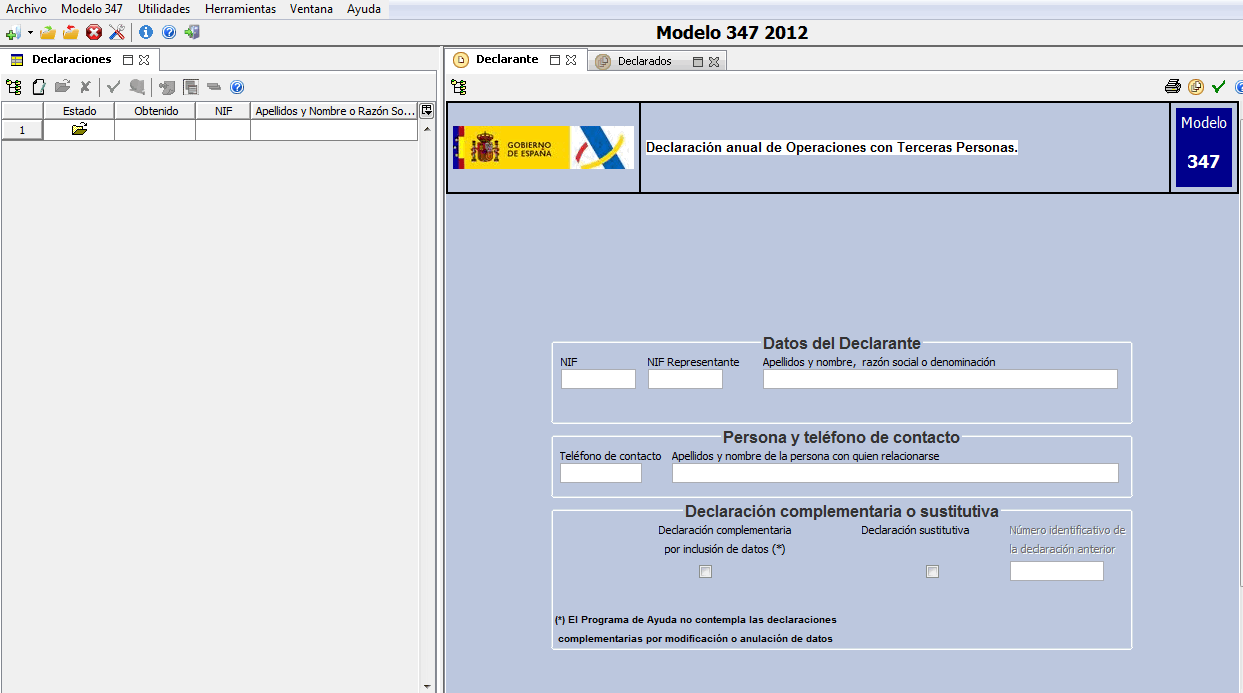
Task: Switch to the Declarados tab
Action: coord(644,61)
